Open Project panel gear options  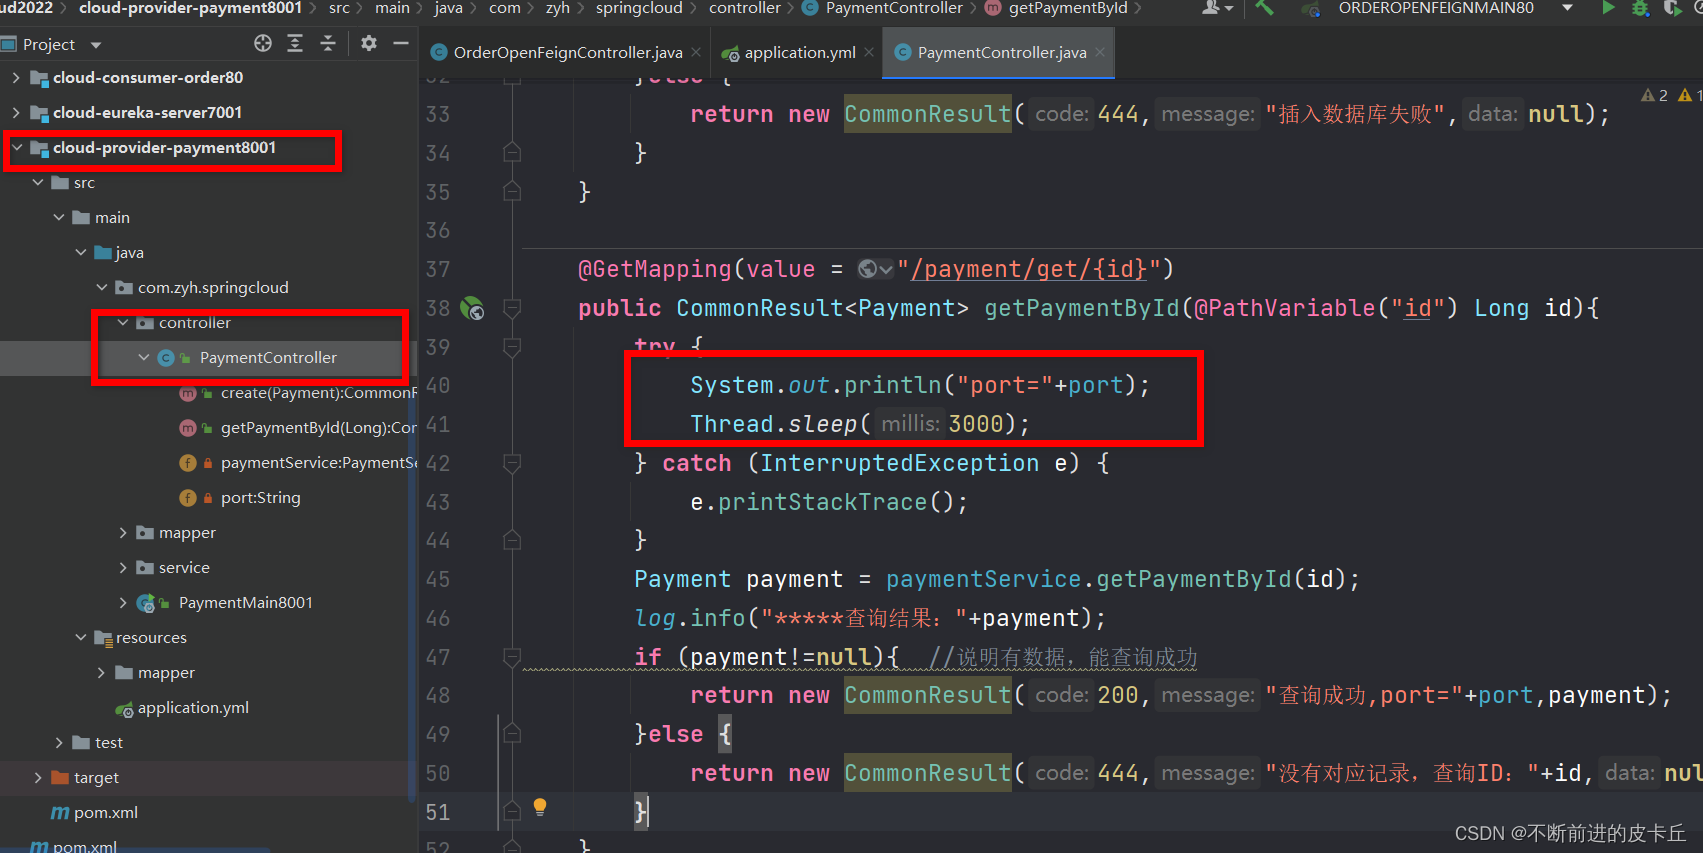tap(369, 43)
